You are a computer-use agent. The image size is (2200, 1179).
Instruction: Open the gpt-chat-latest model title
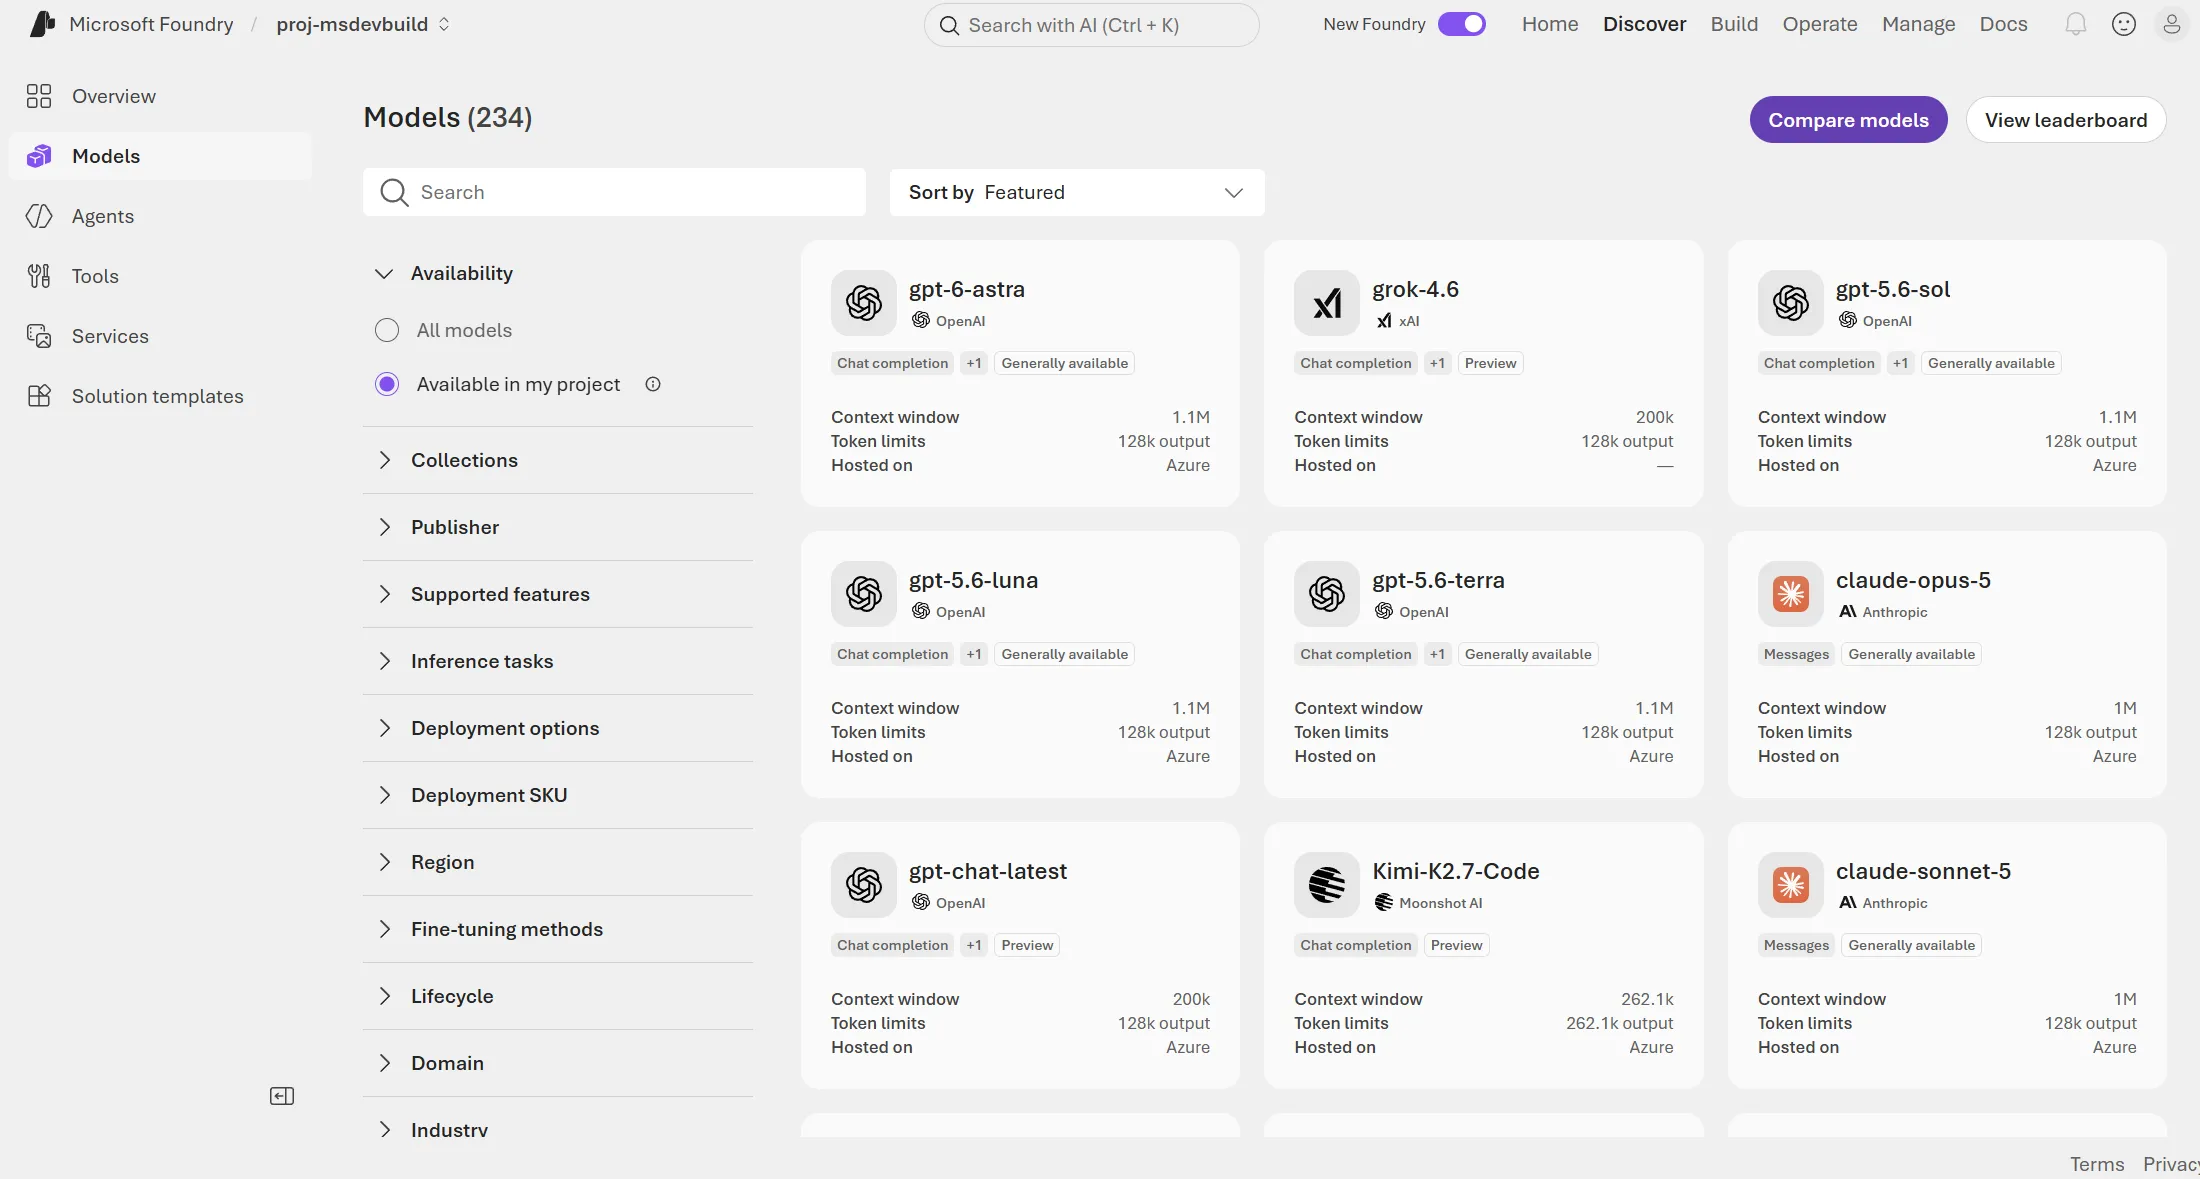click(988, 871)
